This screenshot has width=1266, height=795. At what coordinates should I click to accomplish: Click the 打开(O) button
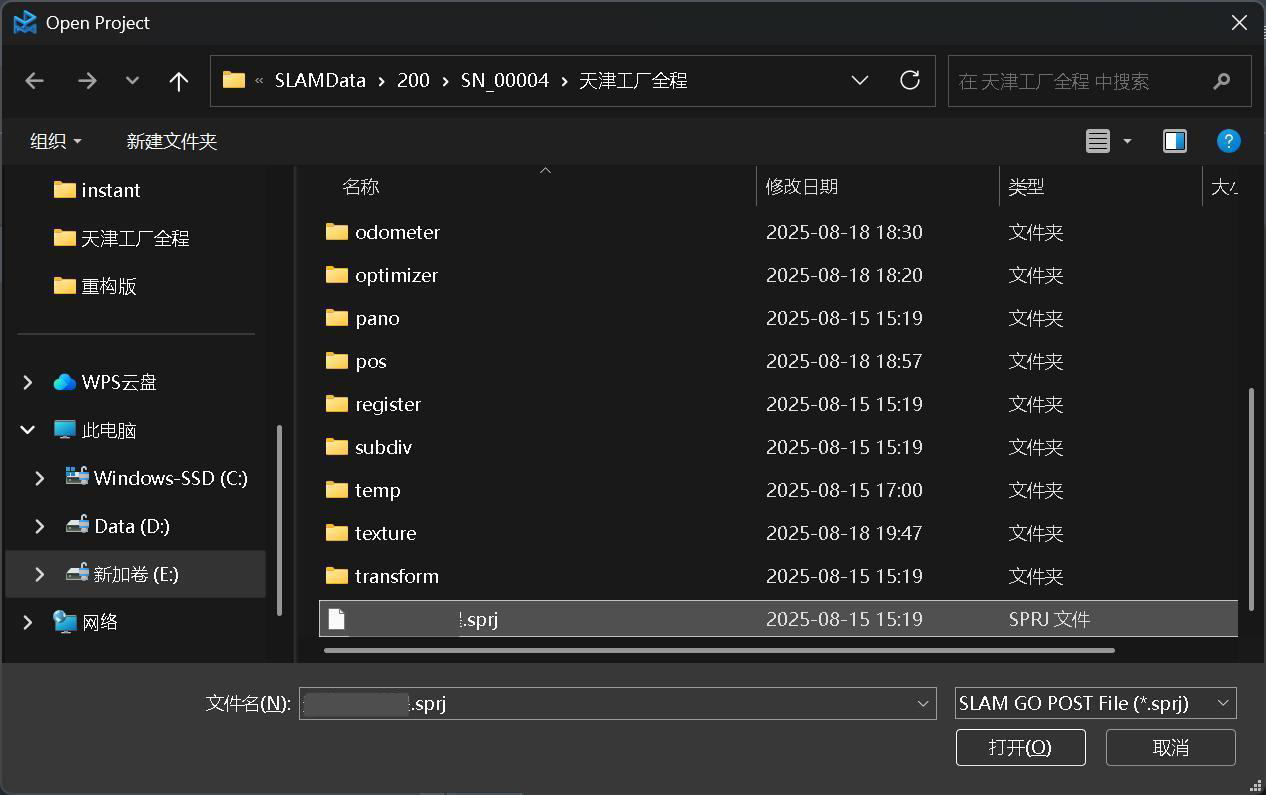point(1021,748)
